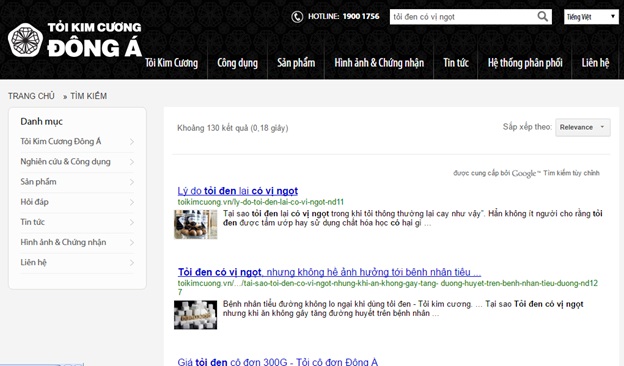Click snippet starting 'Tại sao tỏi đen lại có vị ngọt'

tap(413, 218)
